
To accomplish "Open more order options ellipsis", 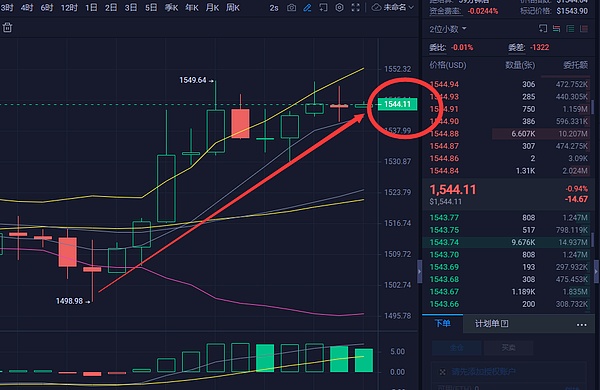I will pos(582,325).
